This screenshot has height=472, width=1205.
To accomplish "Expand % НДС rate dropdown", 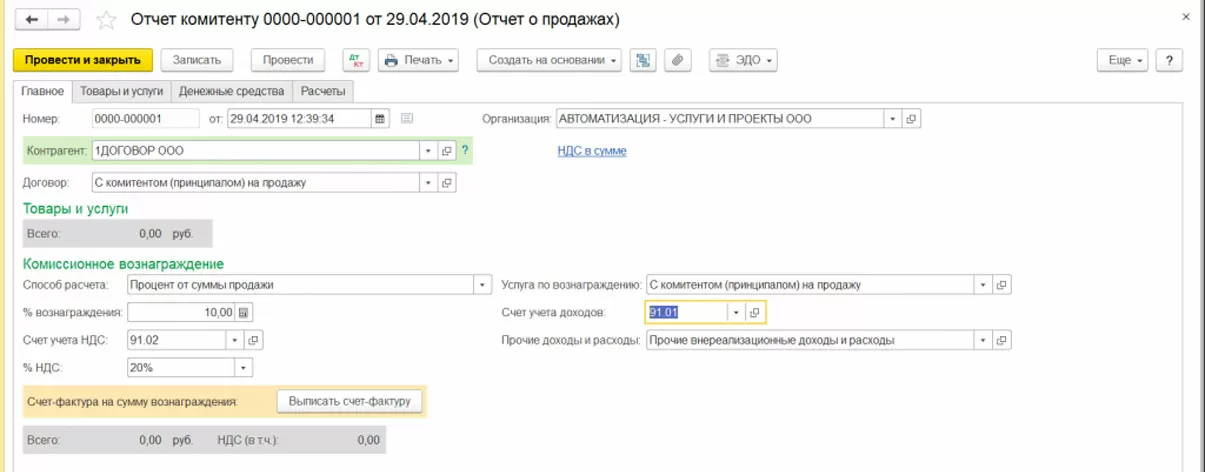I will click(x=243, y=367).
